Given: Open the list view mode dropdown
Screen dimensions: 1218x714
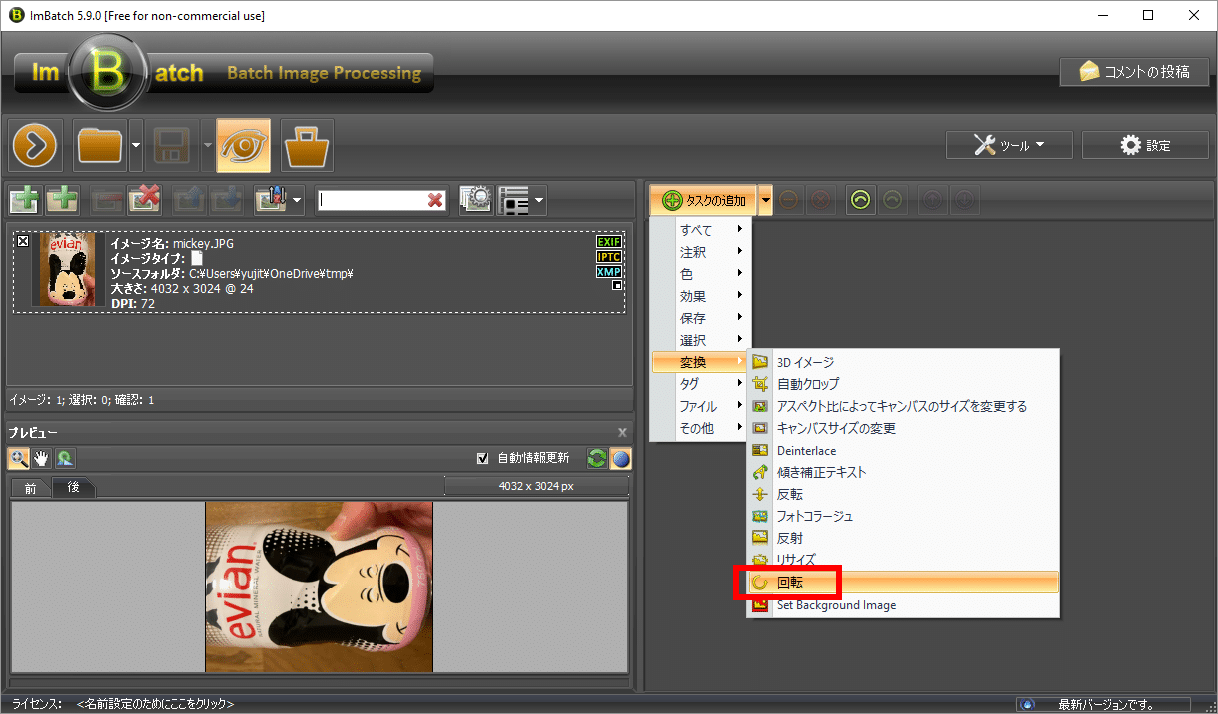Looking at the screenshot, I should [x=539, y=200].
